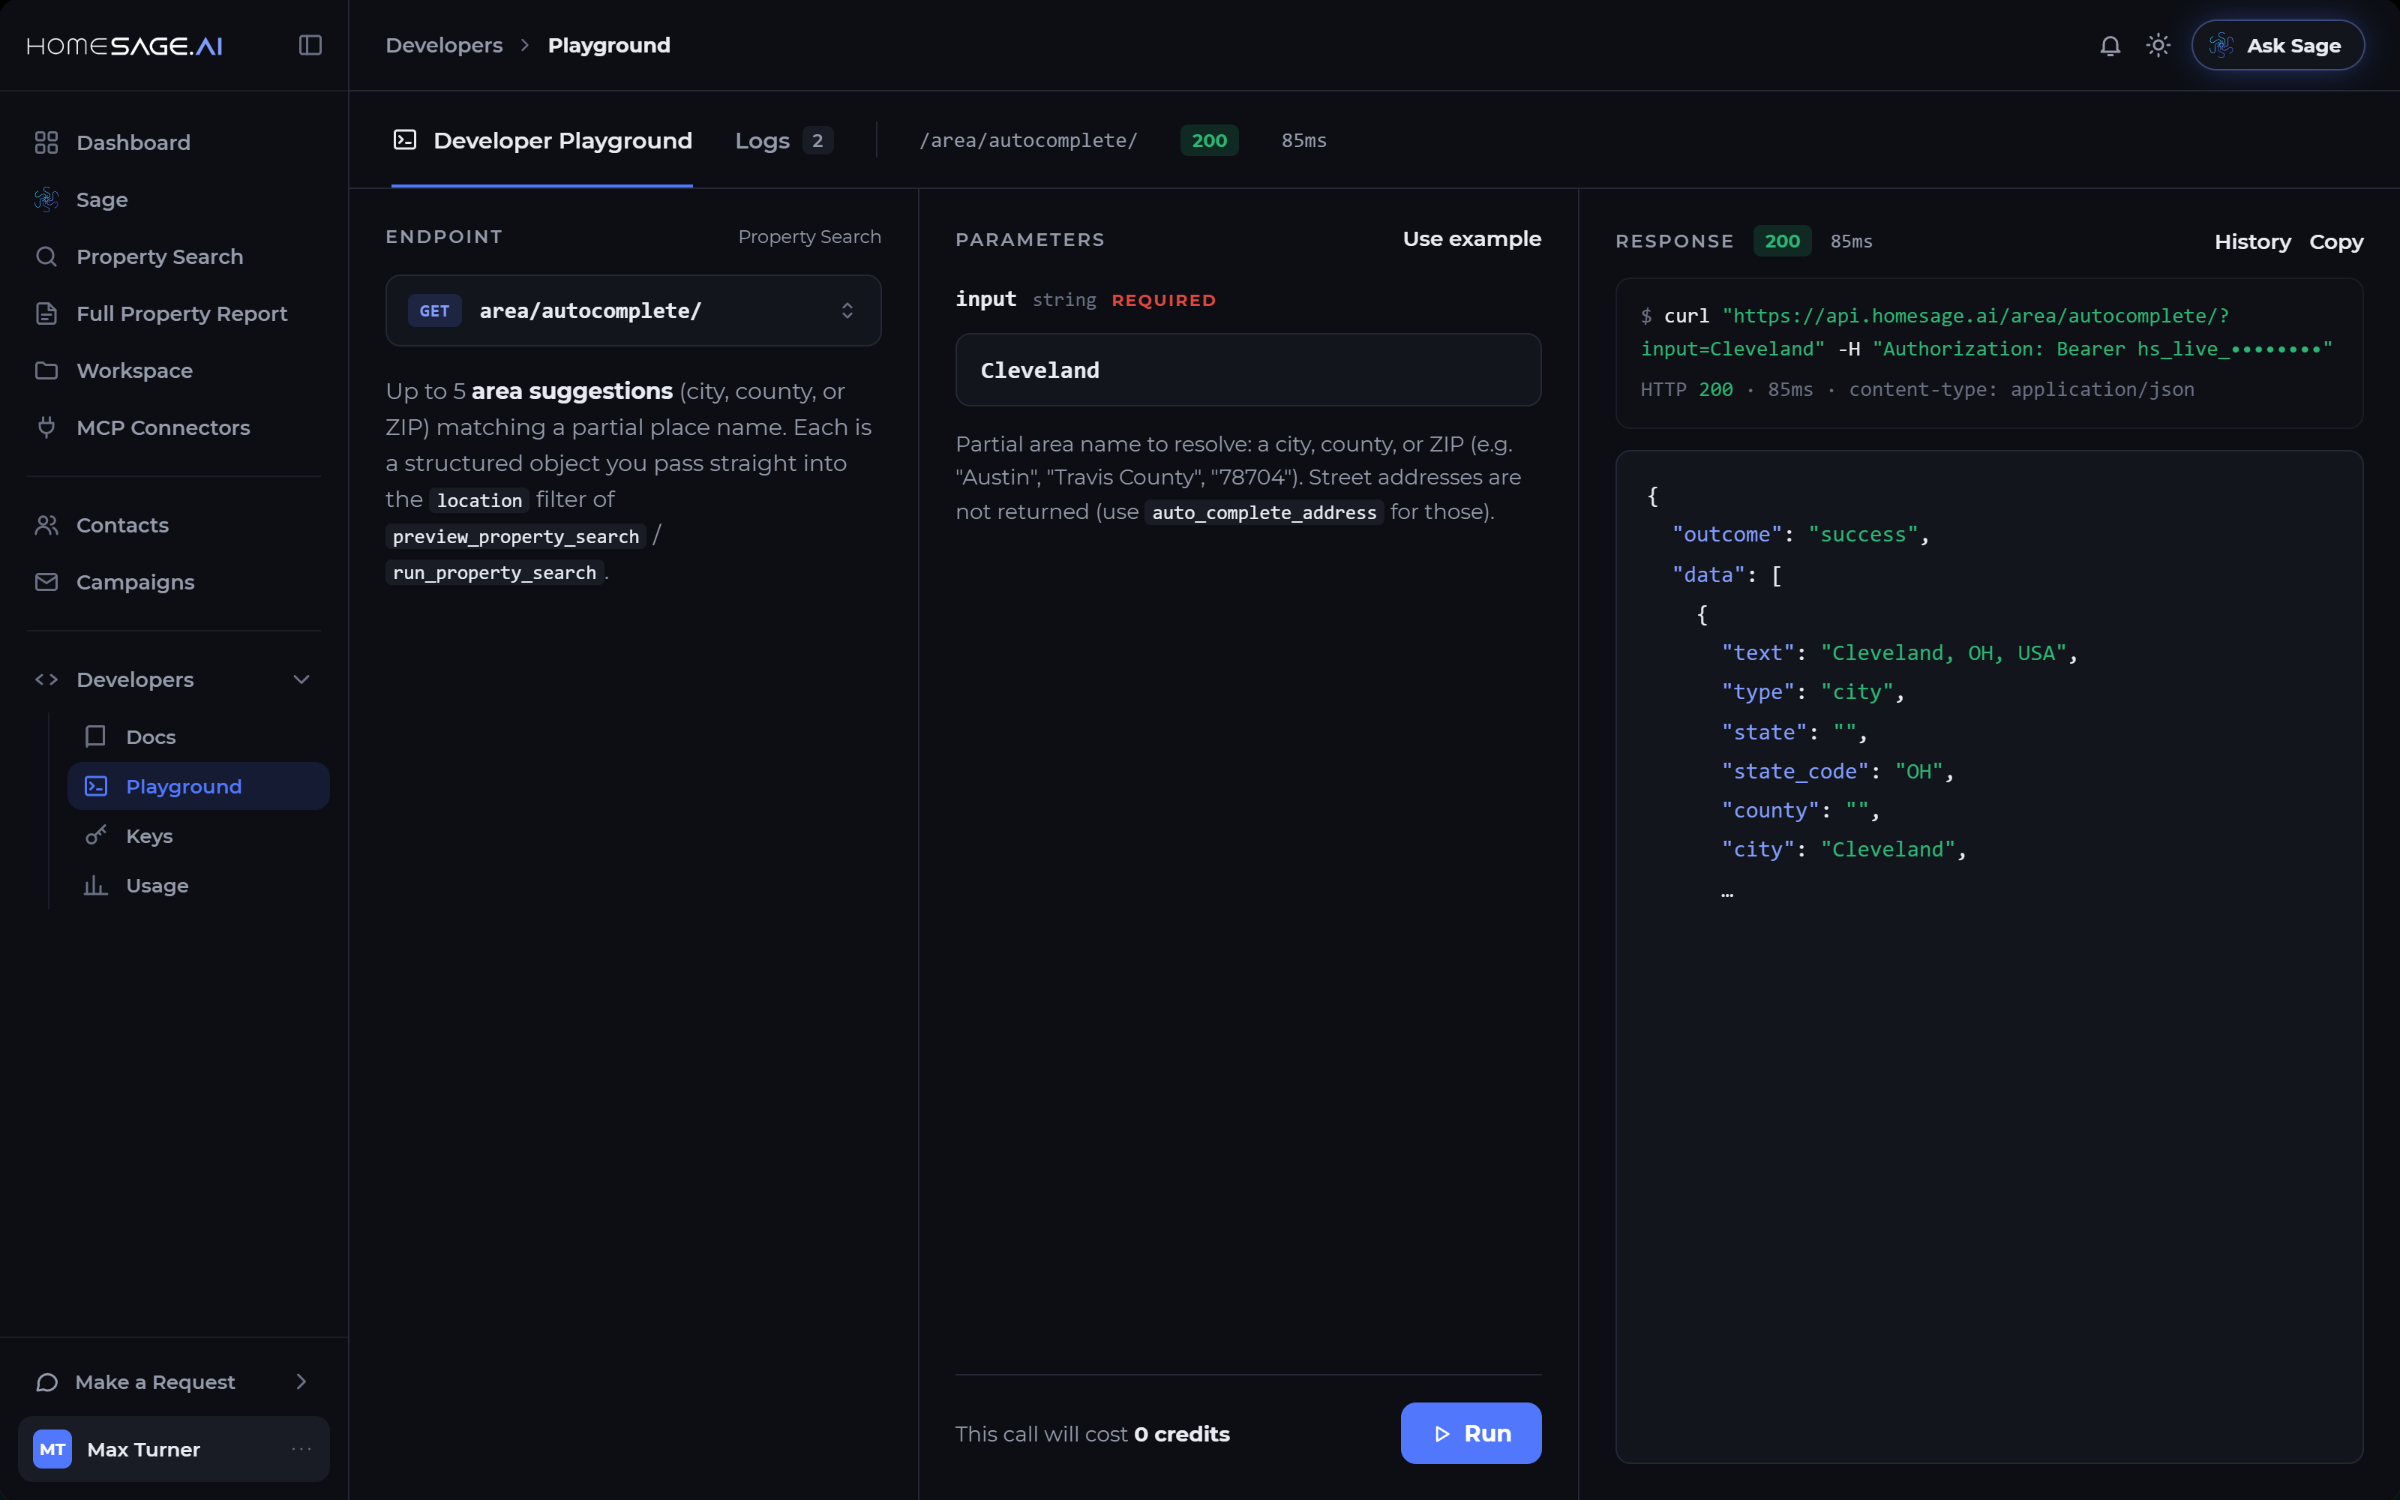
Task: Click the "Cleveland, OH, USA" JSON value
Action: [1943, 653]
